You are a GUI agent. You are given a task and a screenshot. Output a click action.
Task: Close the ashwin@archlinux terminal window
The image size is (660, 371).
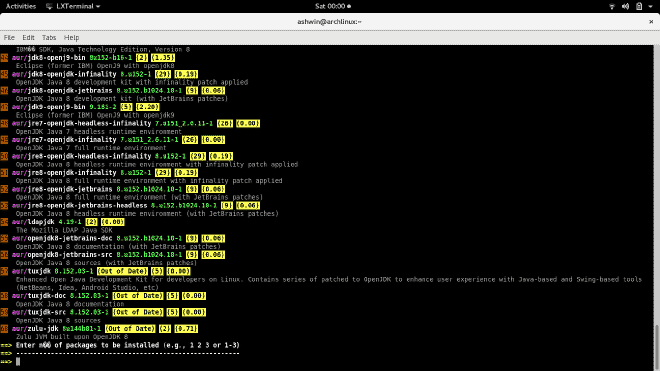651,21
